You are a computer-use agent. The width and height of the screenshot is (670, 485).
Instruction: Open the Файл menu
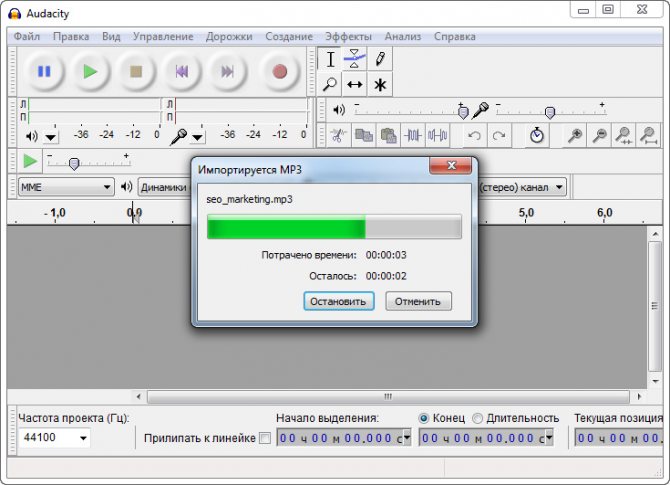click(26, 37)
